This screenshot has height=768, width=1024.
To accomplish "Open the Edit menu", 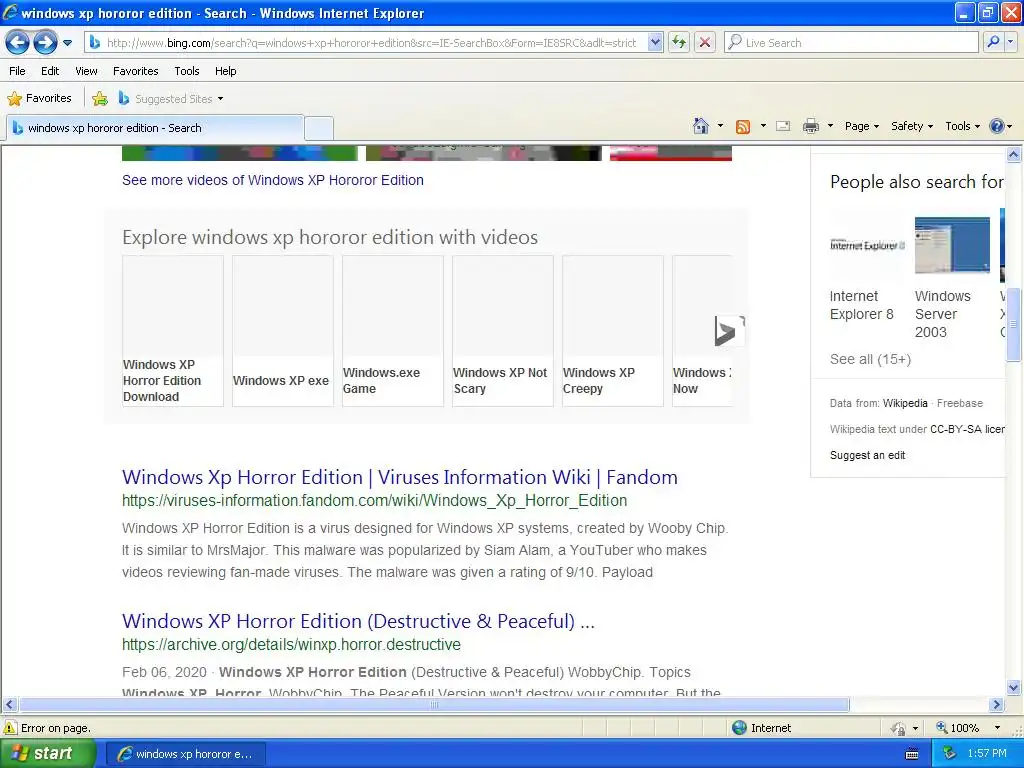I will [x=50, y=71].
